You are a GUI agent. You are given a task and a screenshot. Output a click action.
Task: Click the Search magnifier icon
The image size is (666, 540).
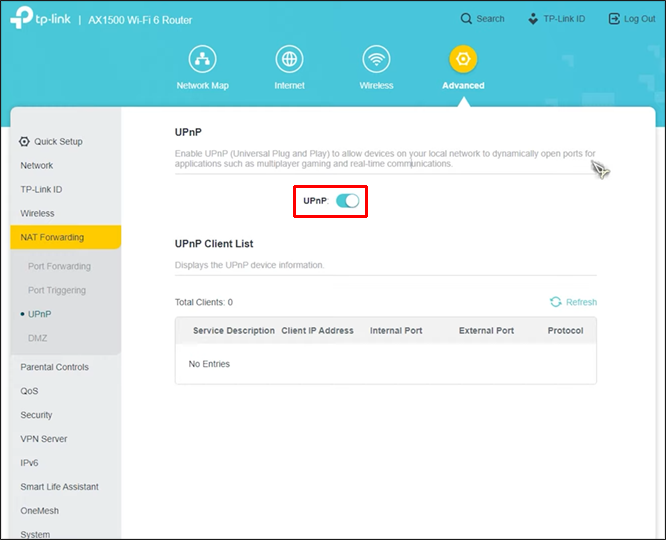tap(466, 19)
